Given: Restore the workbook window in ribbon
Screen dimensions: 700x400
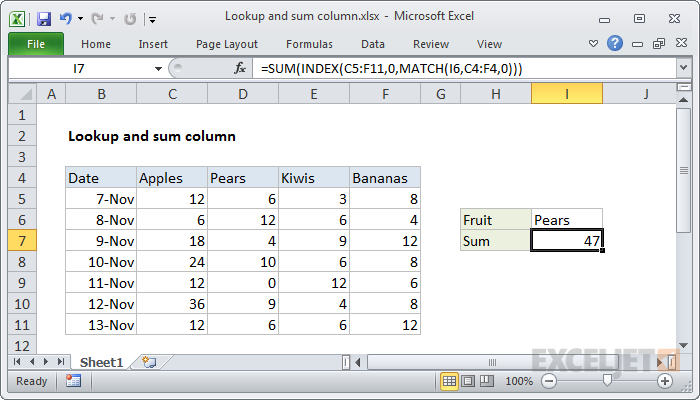Looking at the screenshot, I should tap(659, 43).
